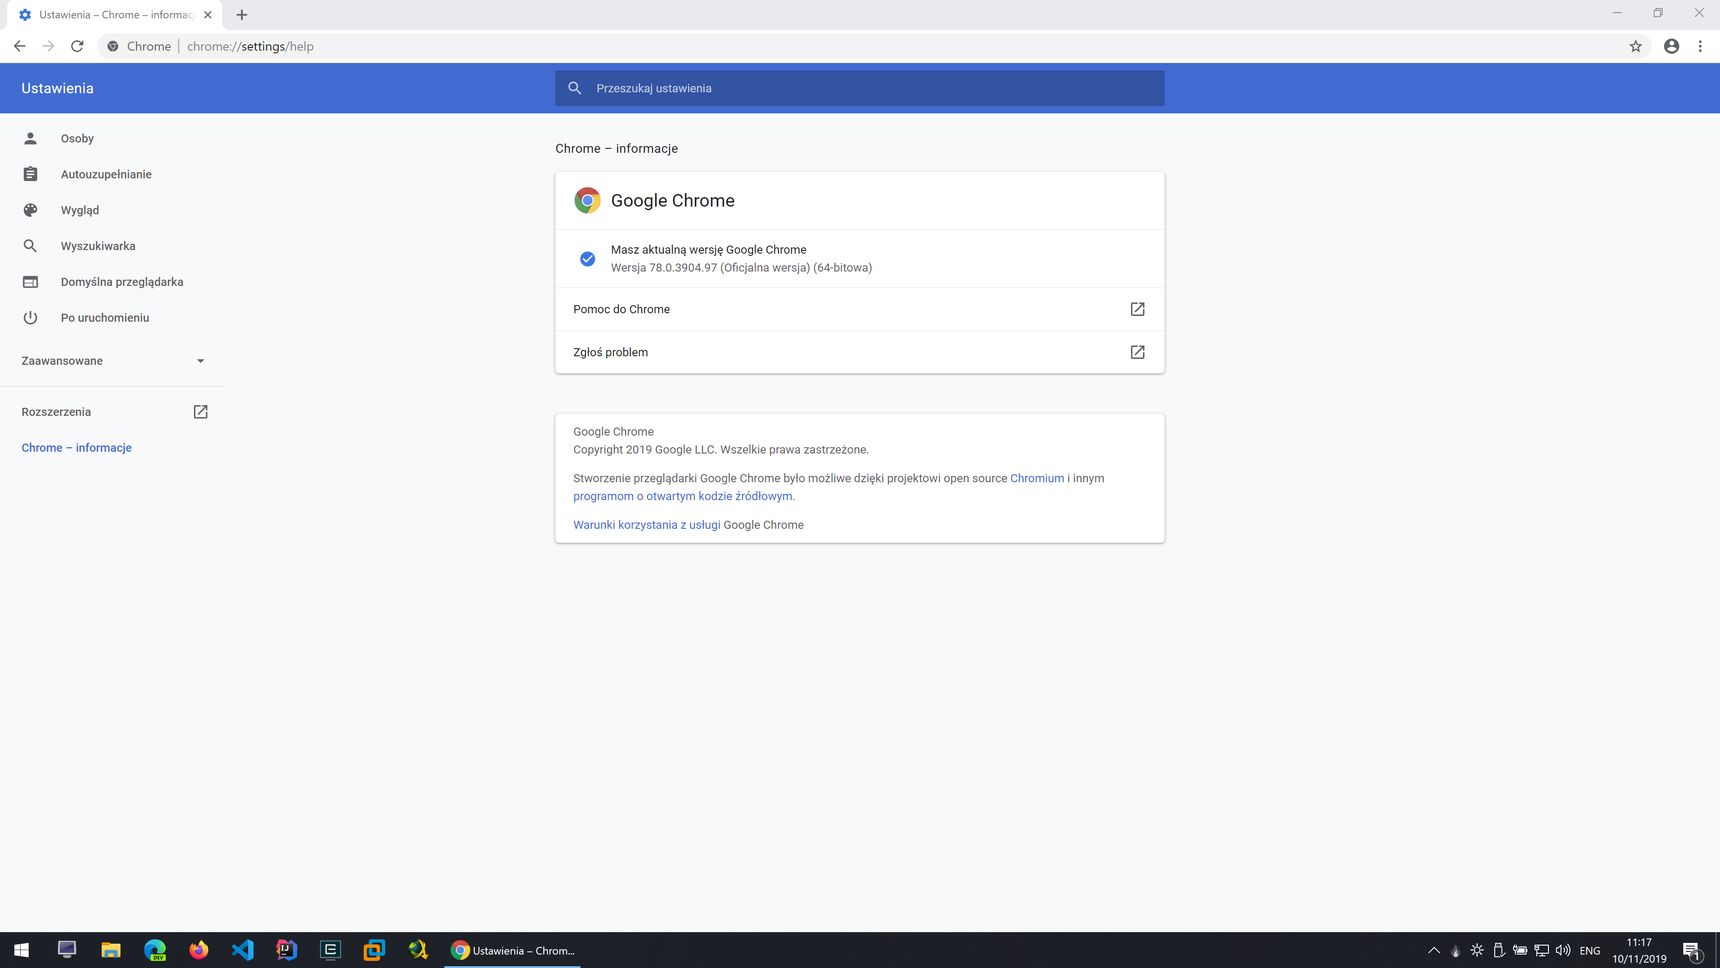
Task: Open the profile avatar menu
Action: (x=1671, y=46)
